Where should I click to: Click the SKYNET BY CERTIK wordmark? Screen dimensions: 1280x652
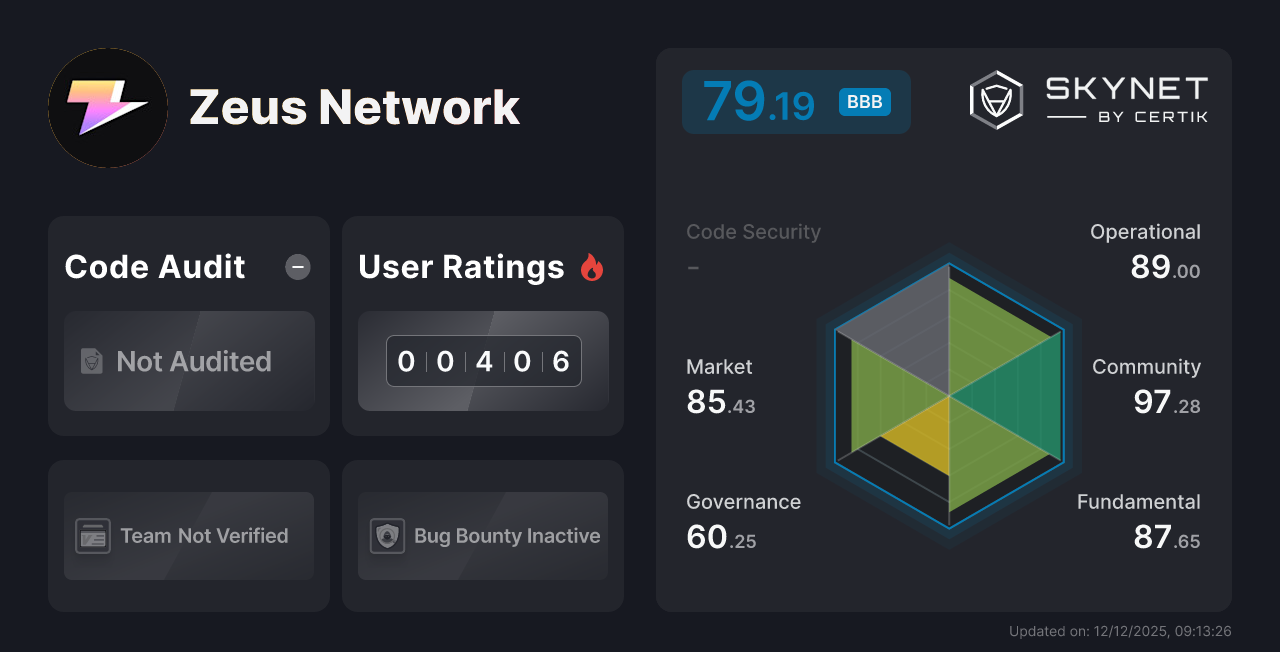pos(1125,98)
